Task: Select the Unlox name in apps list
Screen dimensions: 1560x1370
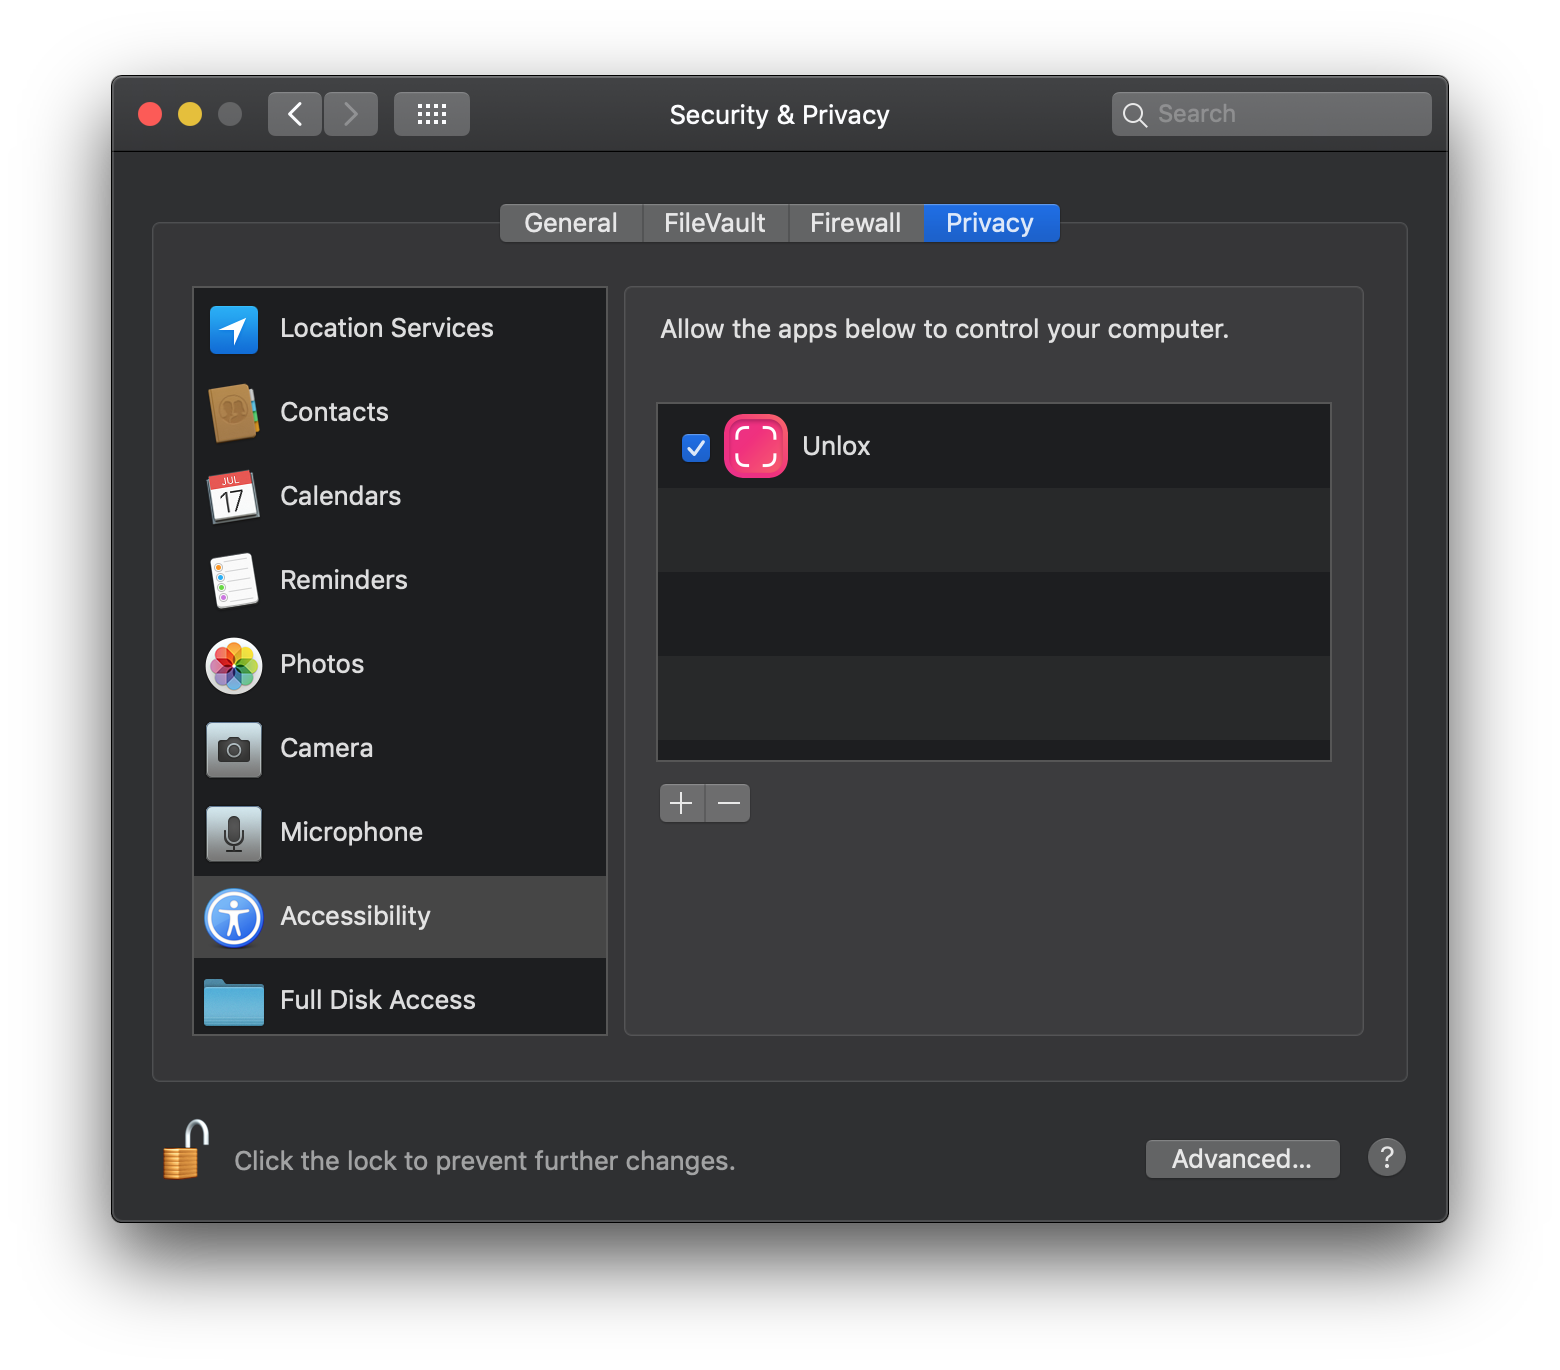Action: (836, 446)
